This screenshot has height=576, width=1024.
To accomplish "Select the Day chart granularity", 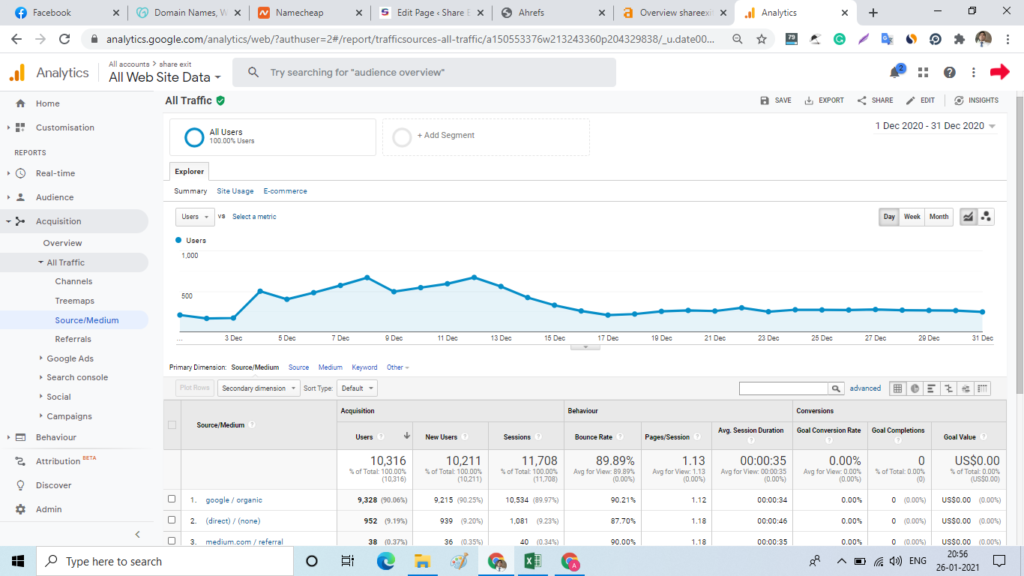I will pos(889,217).
